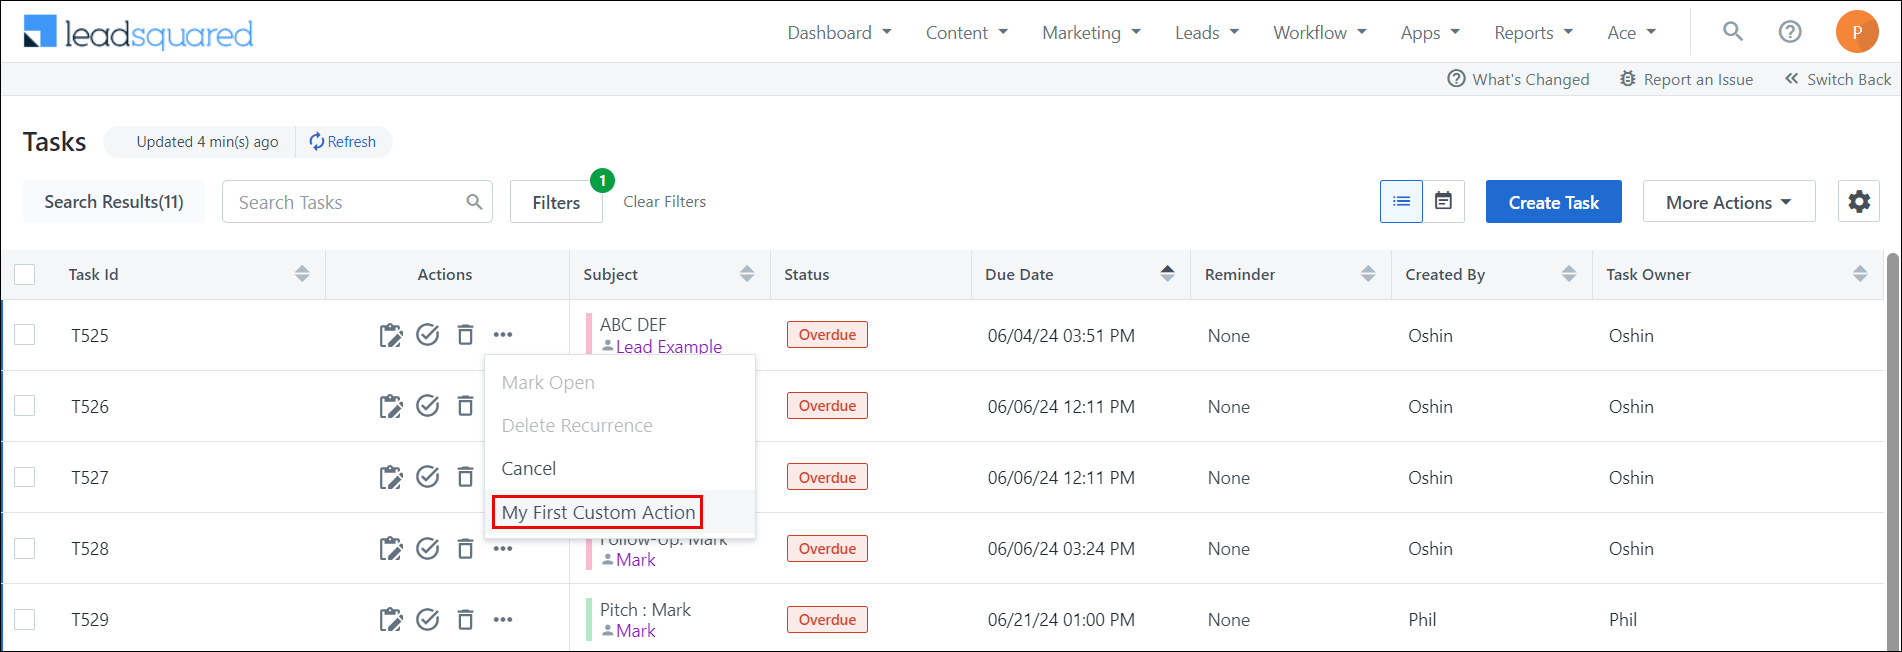This screenshot has width=1902, height=652.
Task: Open more options ellipsis for T525
Action: click(503, 335)
